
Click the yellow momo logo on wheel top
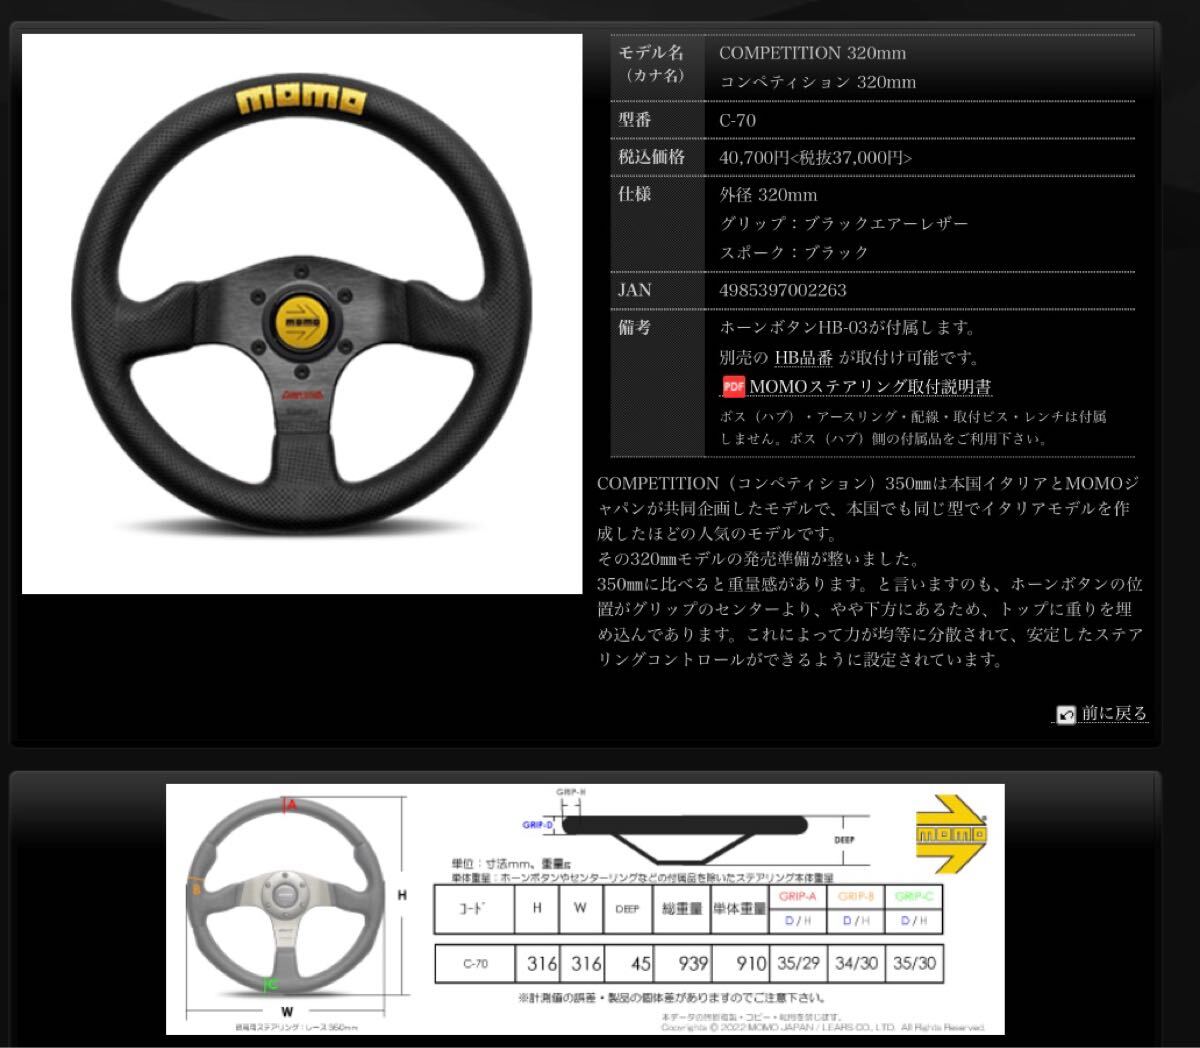[x=301, y=100]
